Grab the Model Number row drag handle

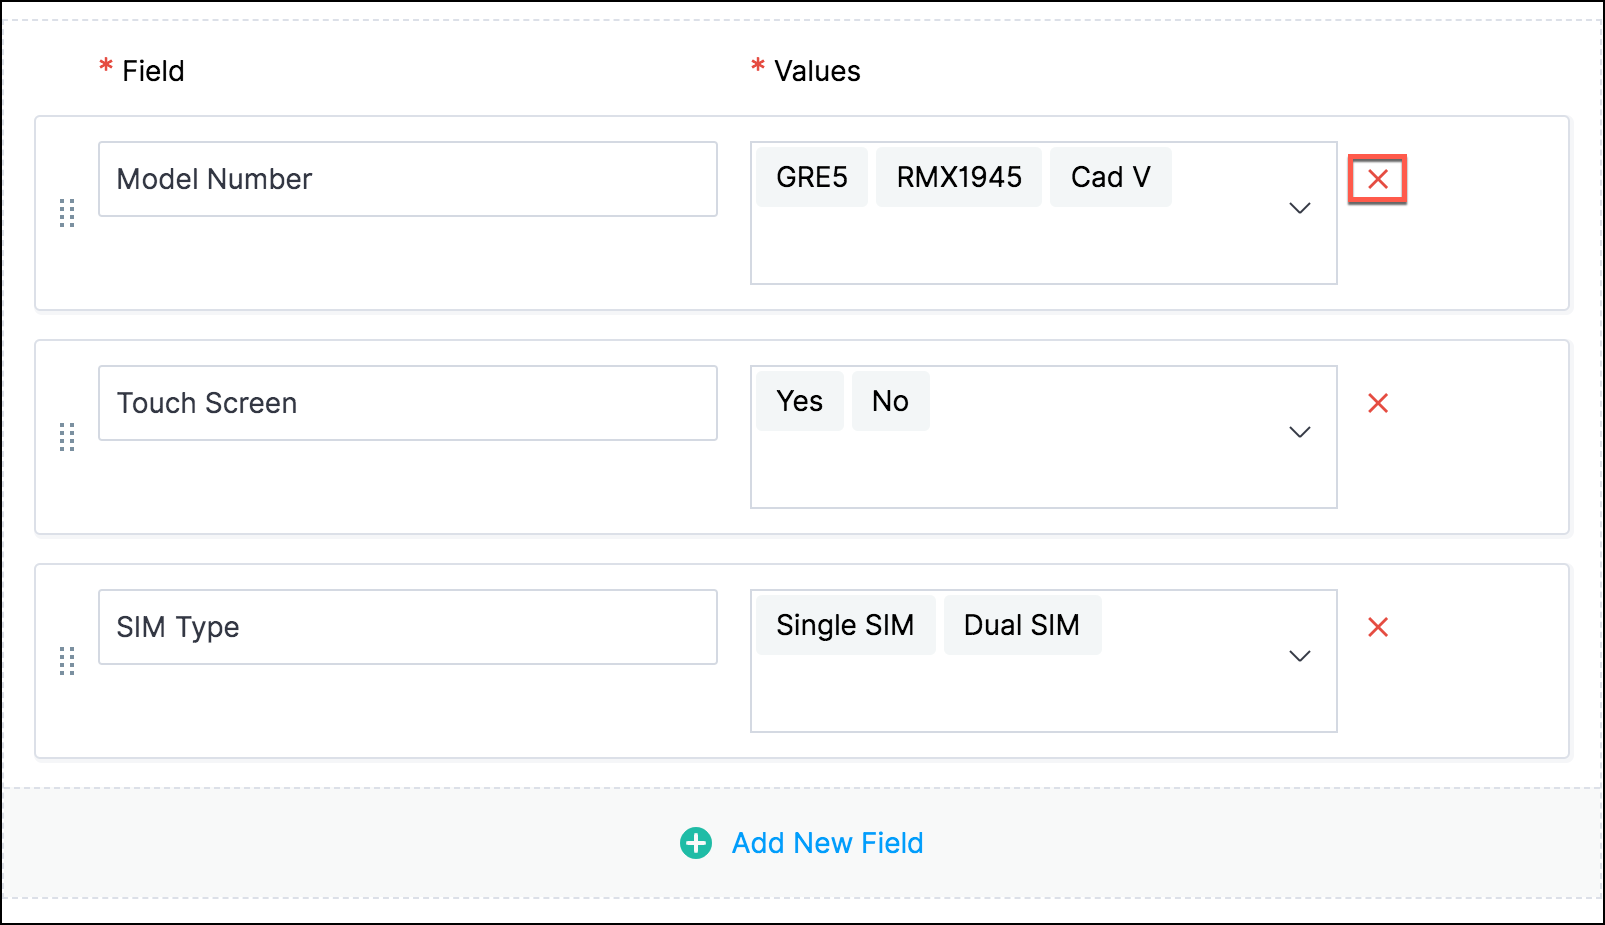[x=67, y=213]
